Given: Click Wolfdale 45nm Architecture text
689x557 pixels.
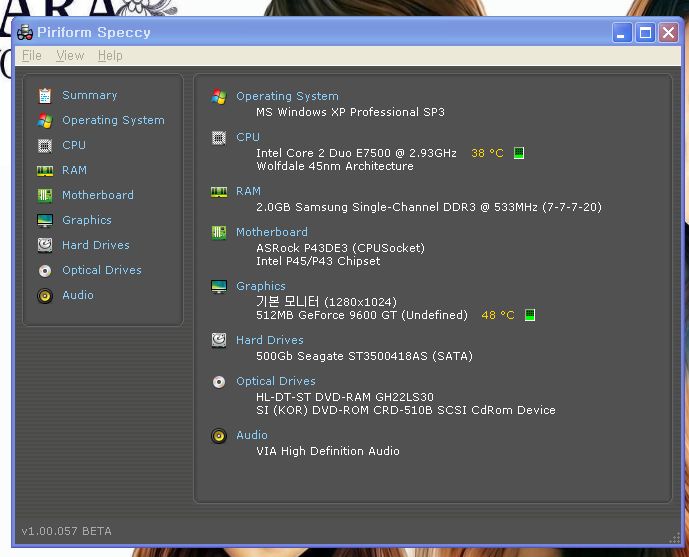Looking at the screenshot, I should point(335,166).
